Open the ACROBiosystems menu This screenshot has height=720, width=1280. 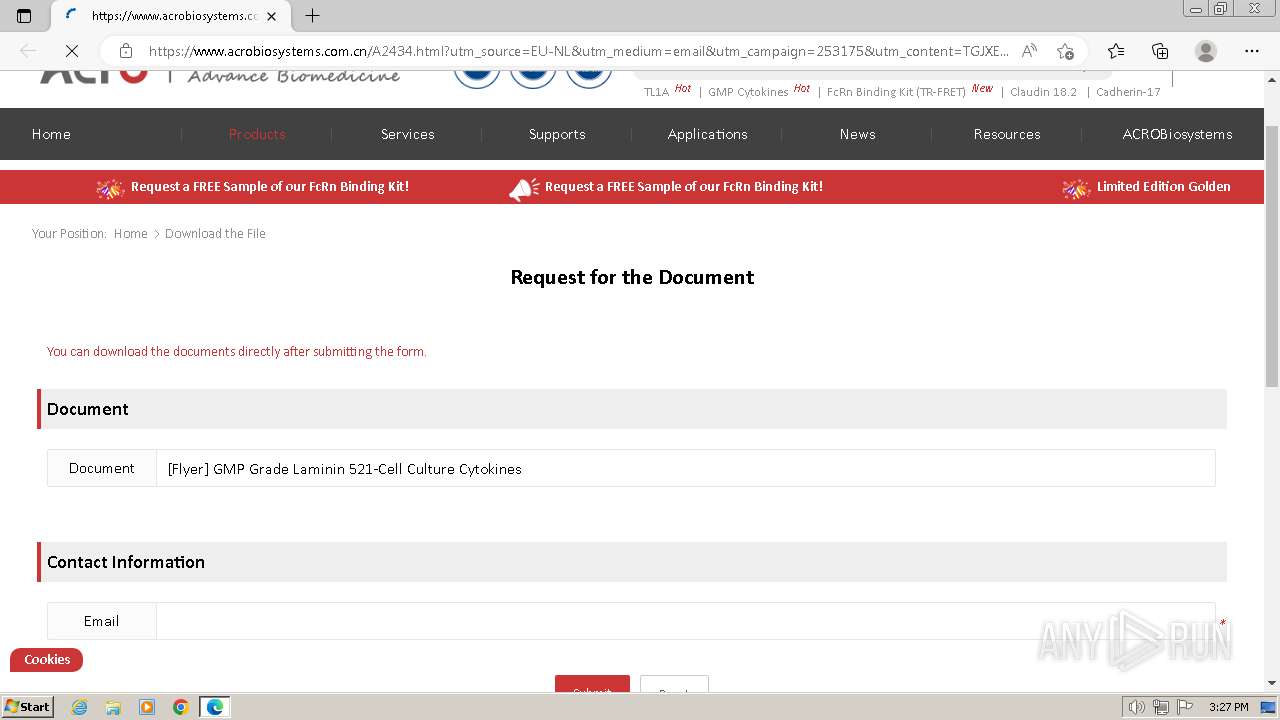1177,134
